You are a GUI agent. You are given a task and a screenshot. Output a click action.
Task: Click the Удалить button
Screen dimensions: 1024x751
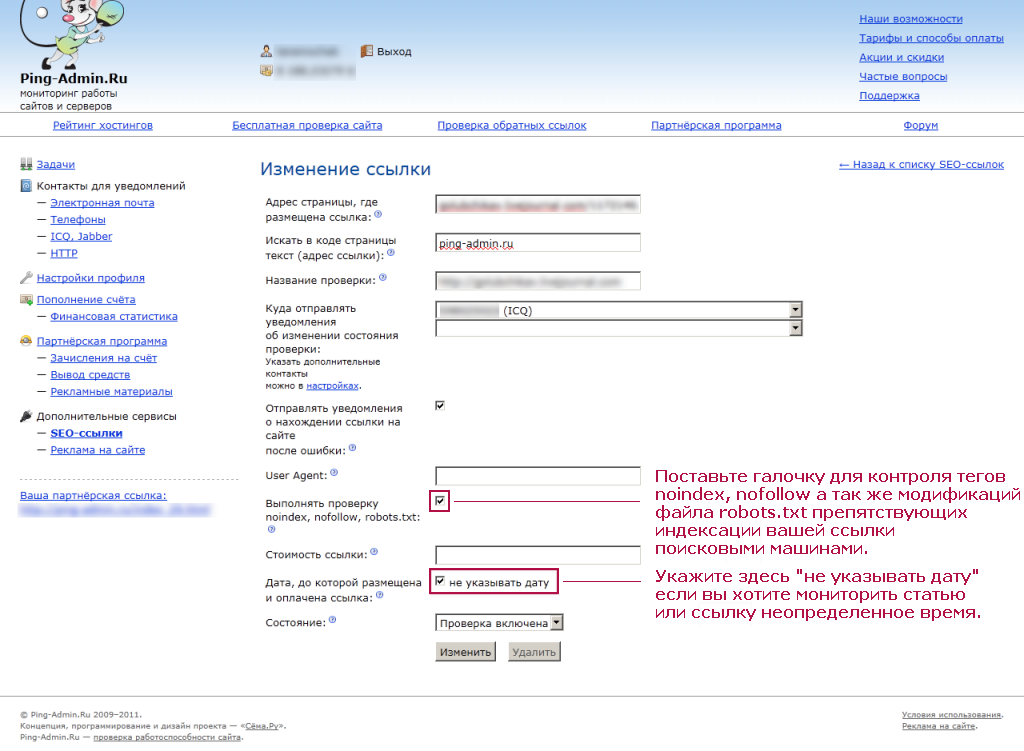point(534,652)
